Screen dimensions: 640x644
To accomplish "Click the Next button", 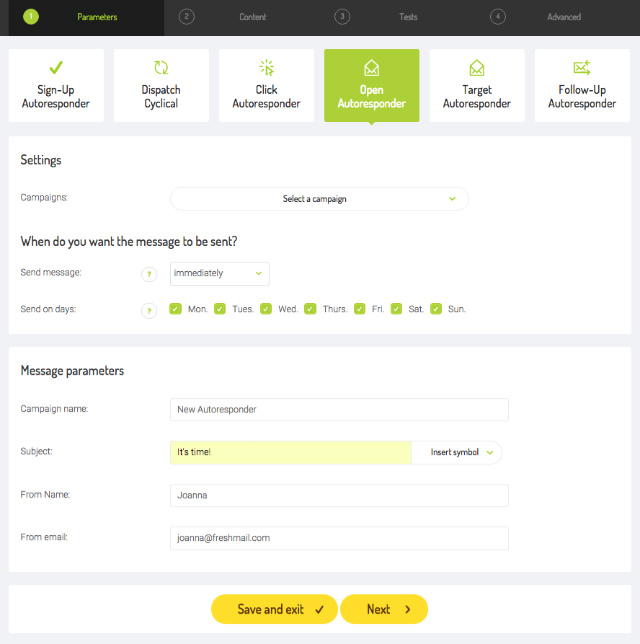I will [384, 609].
